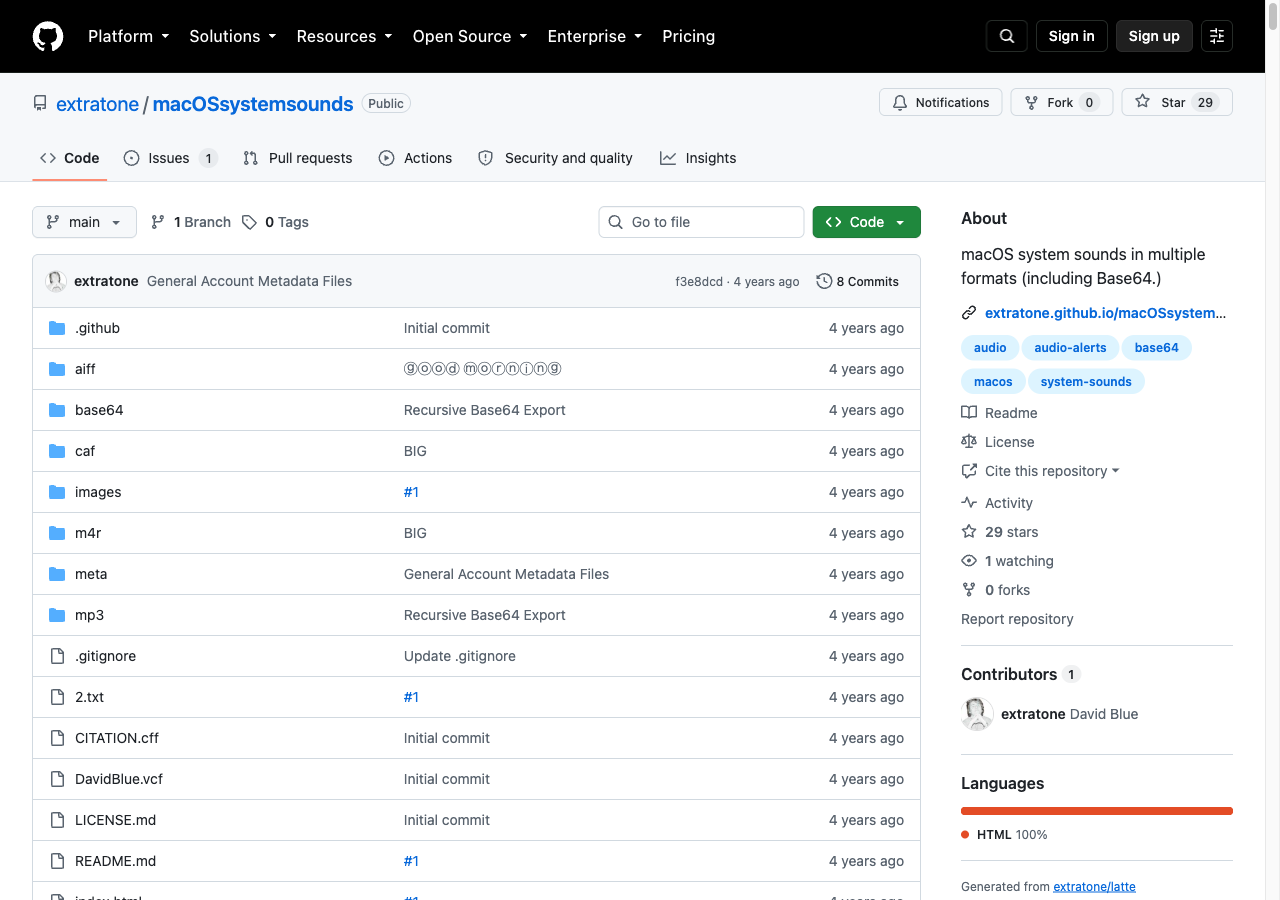The width and height of the screenshot is (1280, 900).
Task: Click the License scales icon
Action: click(x=969, y=442)
